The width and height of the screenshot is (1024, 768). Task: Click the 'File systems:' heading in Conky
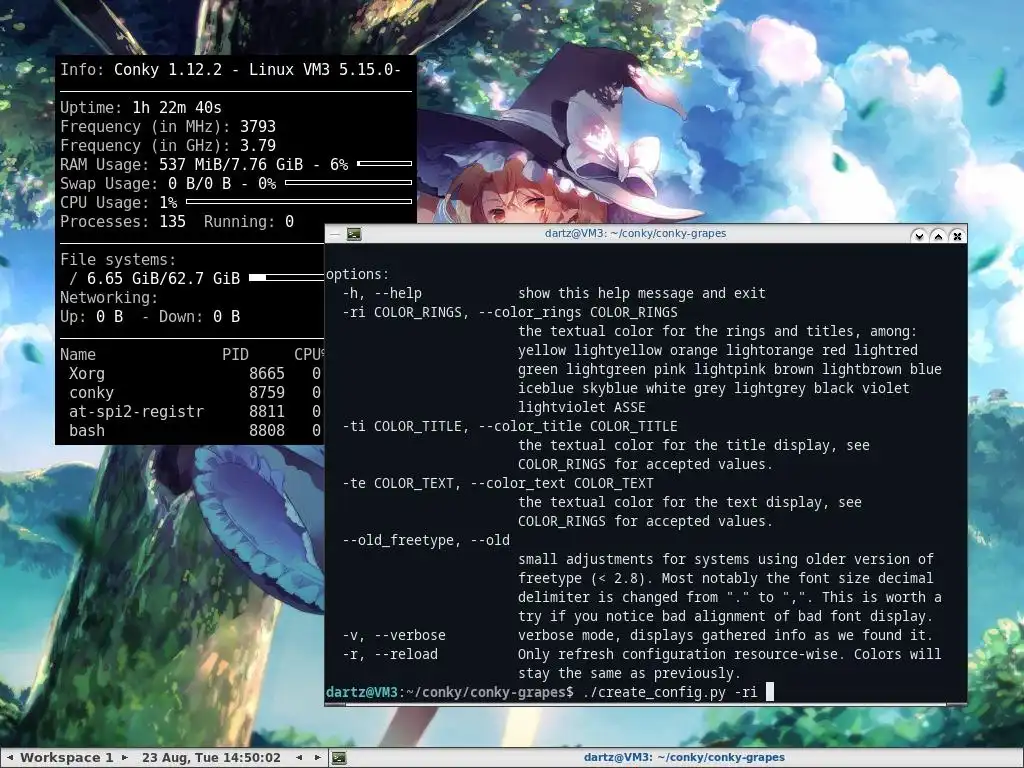[x=118, y=259]
